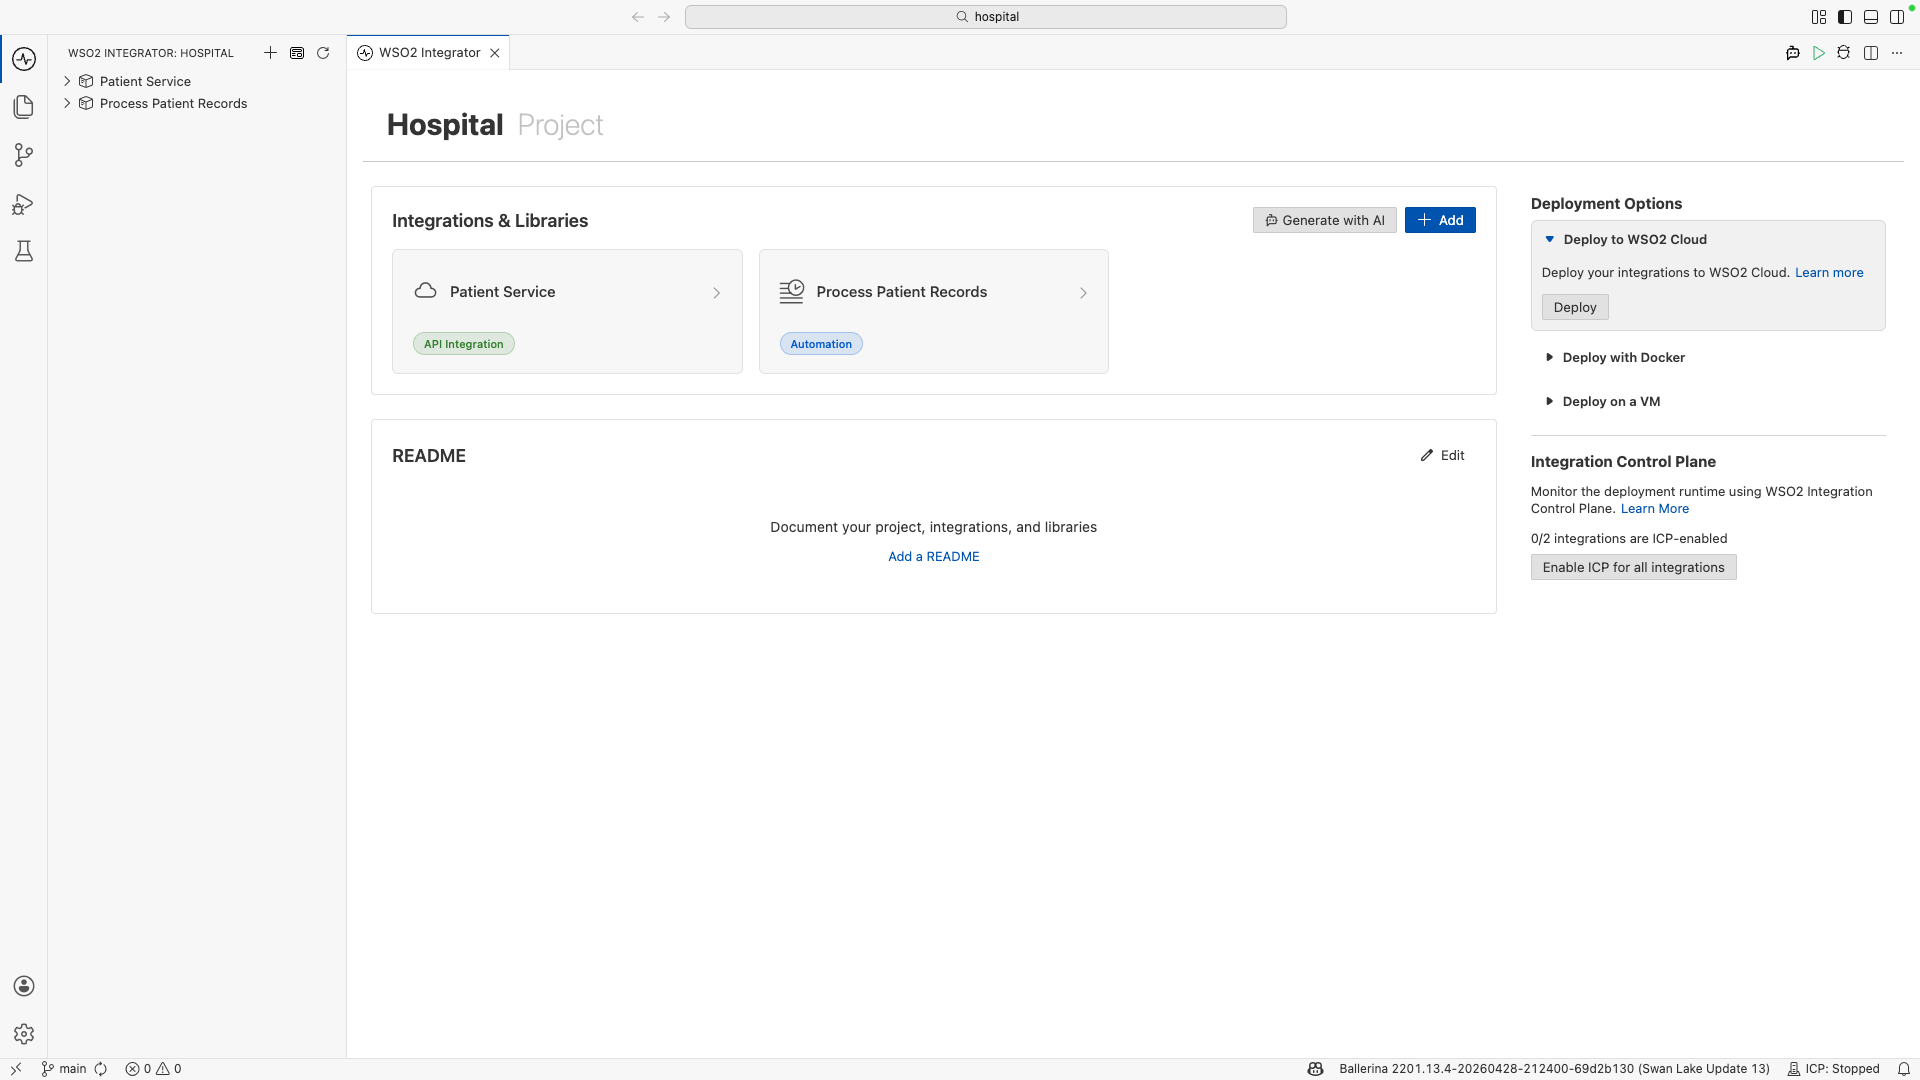Click the Deploy button

click(x=1575, y=307)
